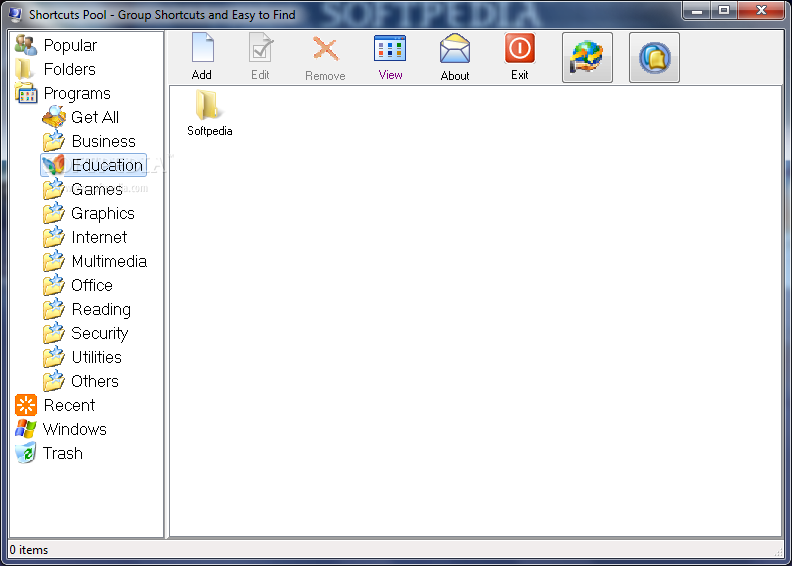The image size is (792, 566).
Task: Click the Add toolbar icon
Action: point(203,48)
